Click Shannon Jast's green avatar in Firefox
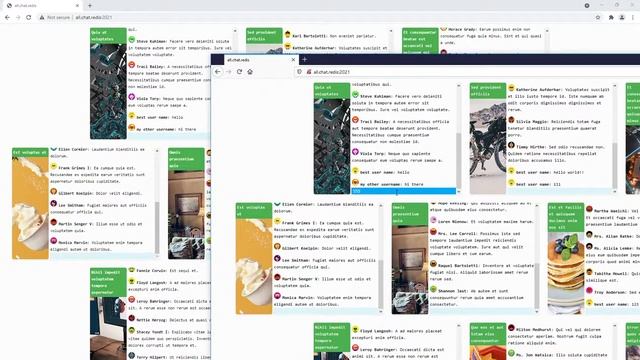Viewport: 640px width, 360px height. (x=433, y=289)
